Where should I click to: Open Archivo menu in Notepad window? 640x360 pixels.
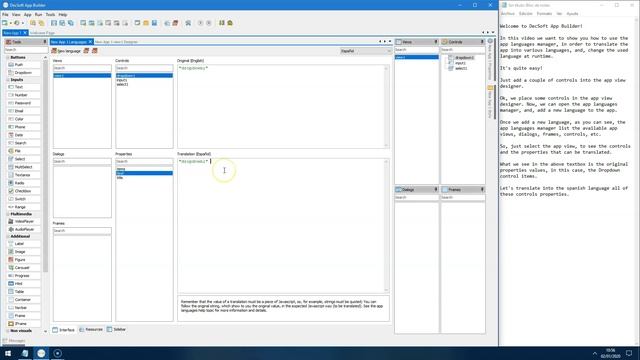point(507,13)
